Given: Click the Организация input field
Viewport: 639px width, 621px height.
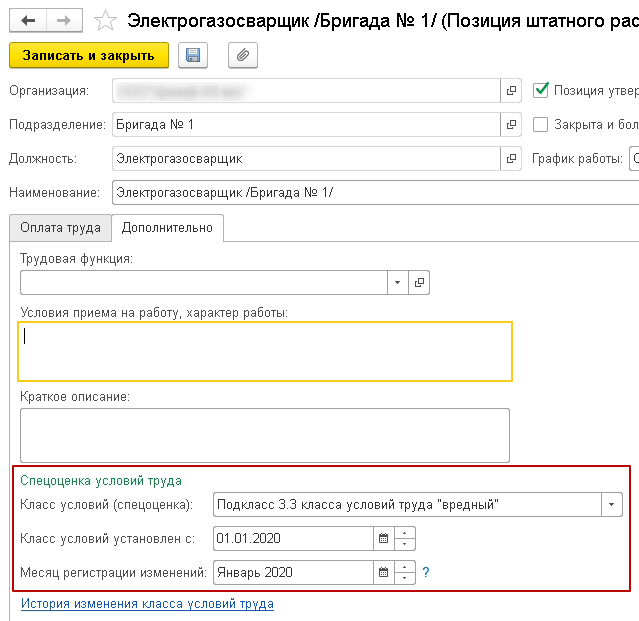Looking at the screenshot, I should click(306, 90).
